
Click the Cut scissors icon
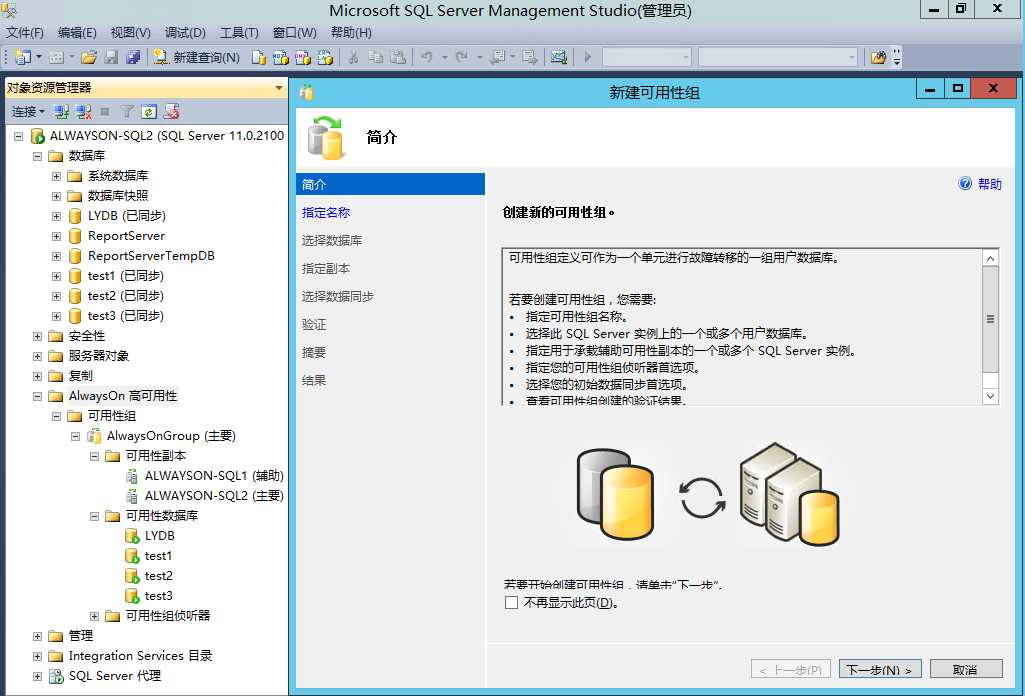click(353, 58)
